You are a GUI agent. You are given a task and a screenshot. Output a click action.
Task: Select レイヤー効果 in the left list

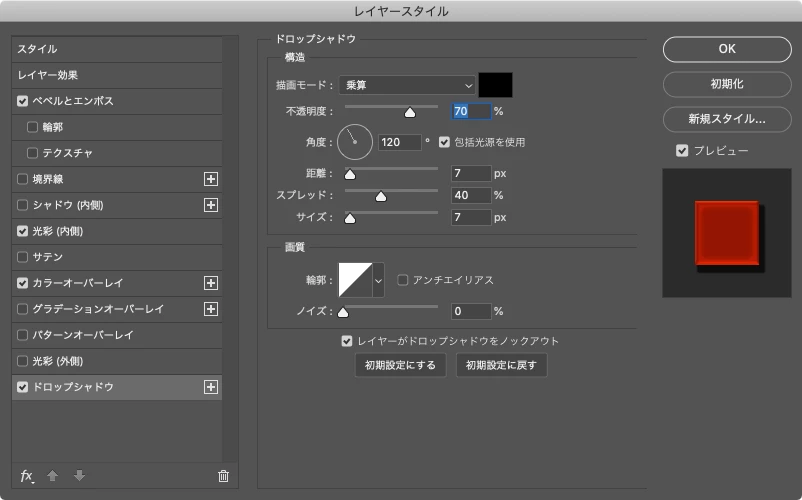coord(117,75)
